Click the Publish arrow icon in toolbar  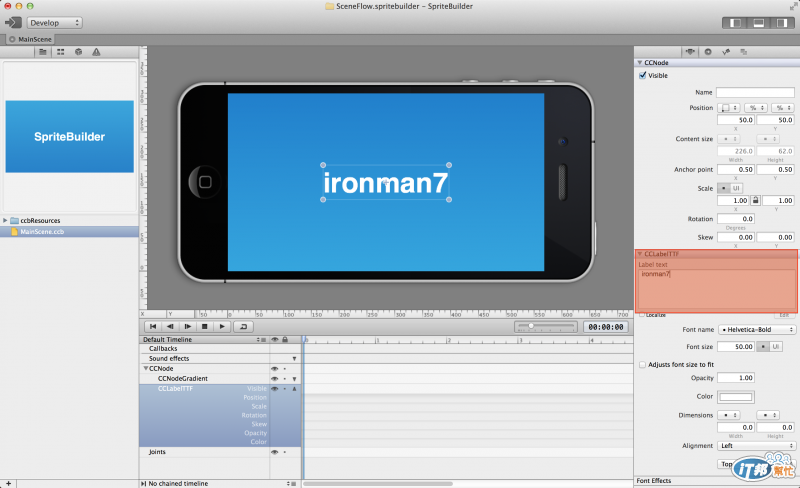pos(13,22)
